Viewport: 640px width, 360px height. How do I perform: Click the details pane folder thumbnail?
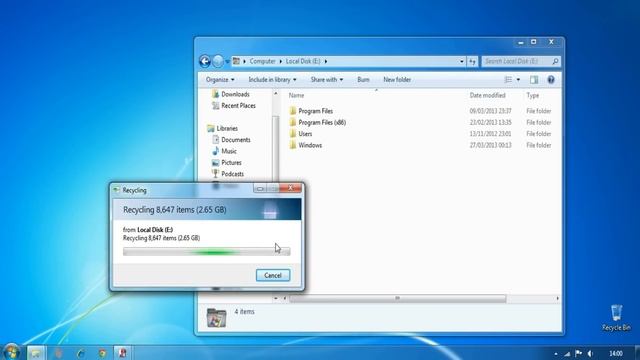click(216, 317)
